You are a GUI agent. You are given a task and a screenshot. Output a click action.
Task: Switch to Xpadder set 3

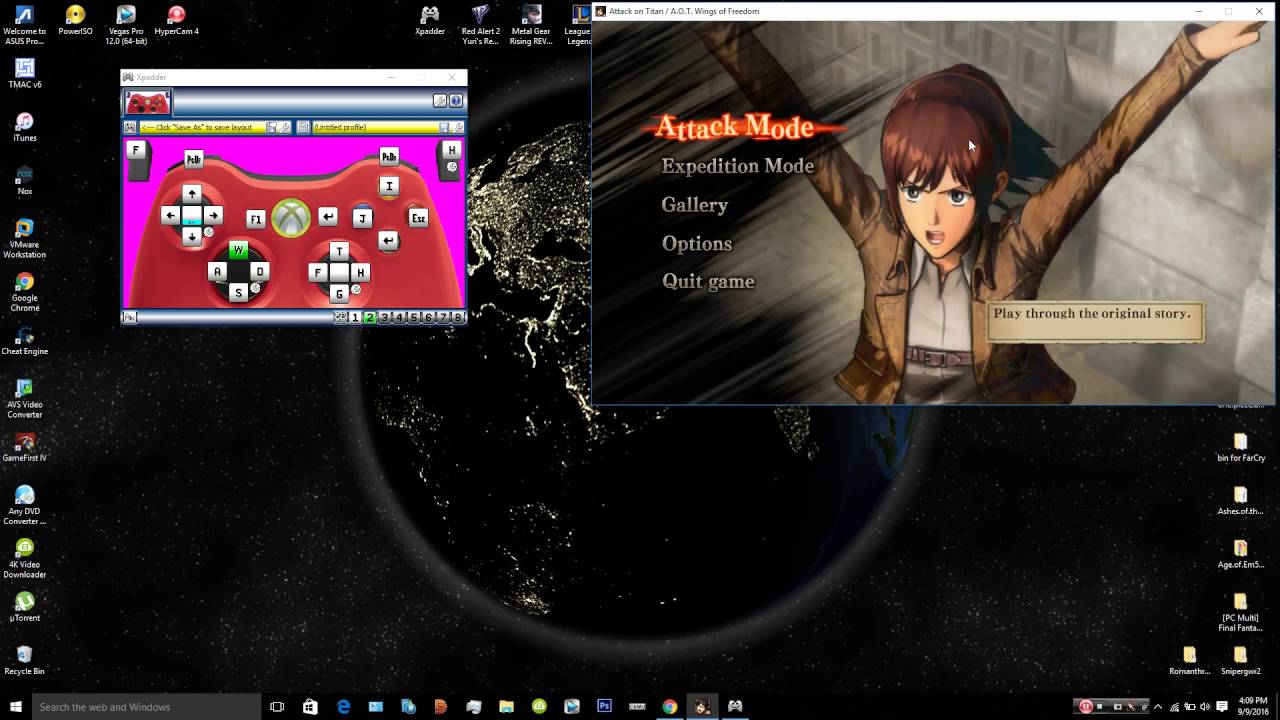click(x=384, y=317)
